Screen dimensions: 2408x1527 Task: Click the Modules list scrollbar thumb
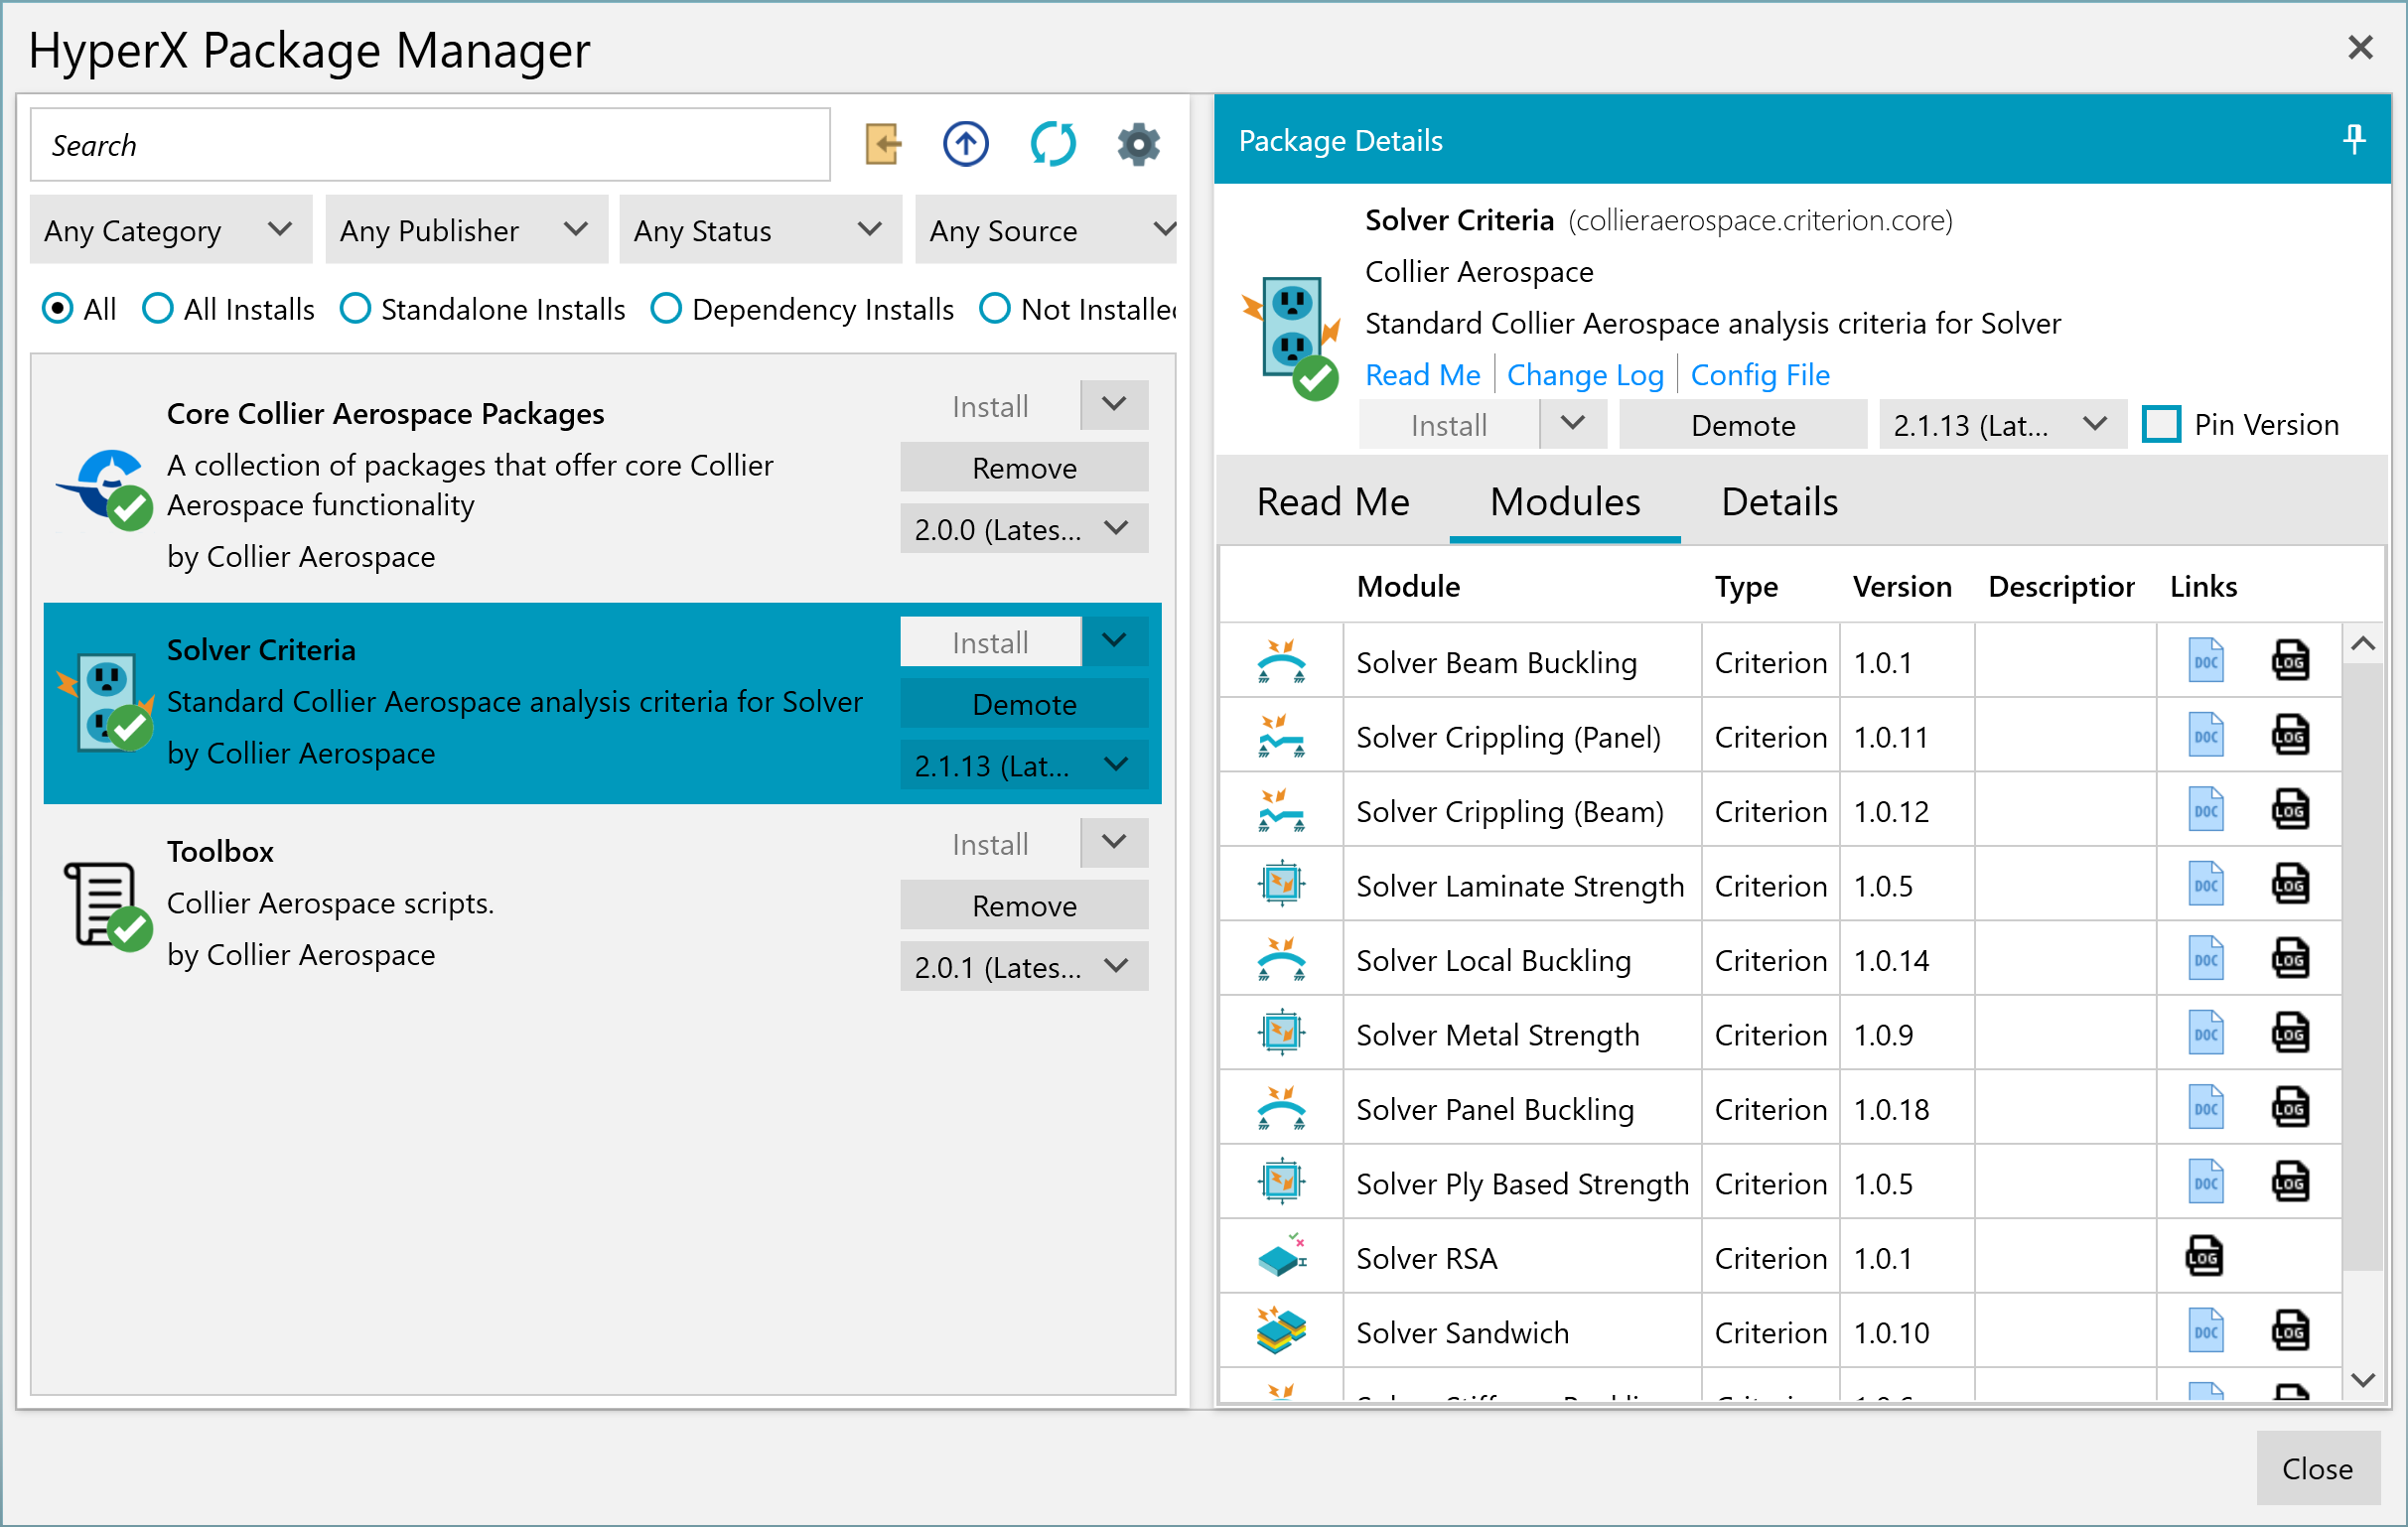tap(2363, 967)
